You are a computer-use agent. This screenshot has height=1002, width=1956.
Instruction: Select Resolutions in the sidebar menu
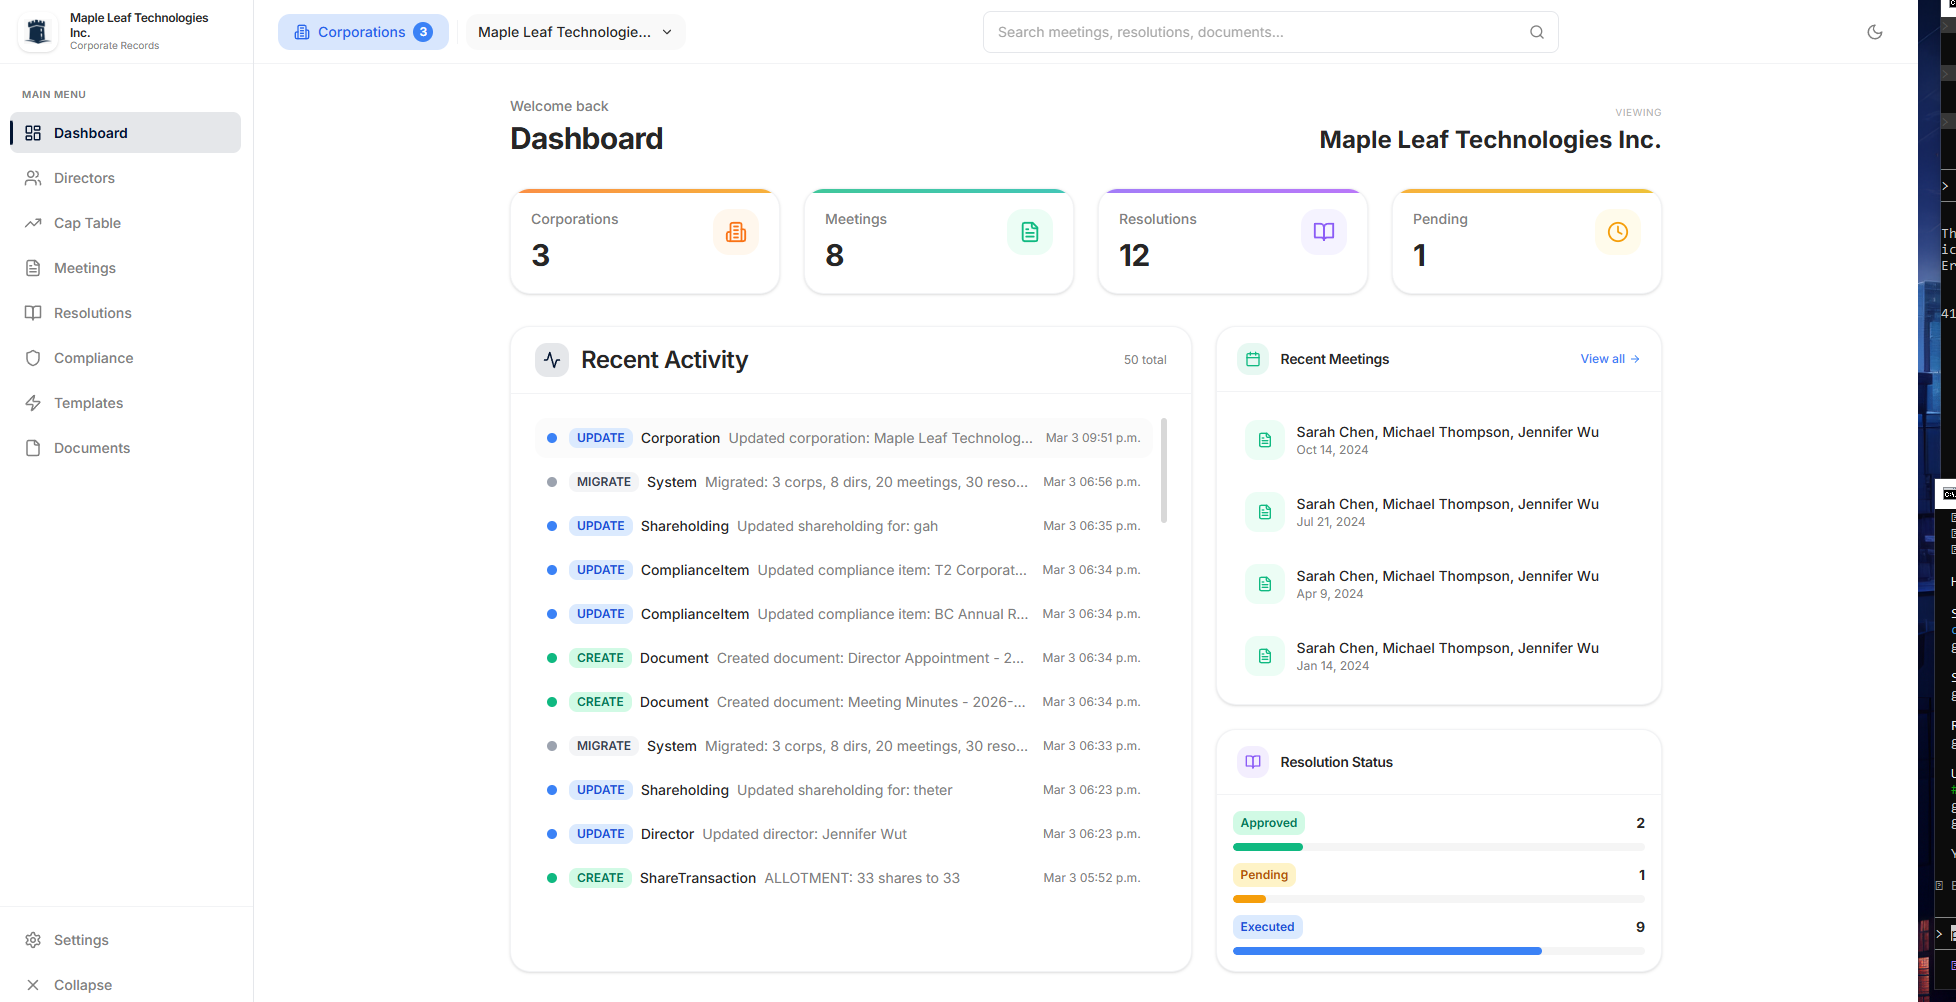click(x=126, y=313)
